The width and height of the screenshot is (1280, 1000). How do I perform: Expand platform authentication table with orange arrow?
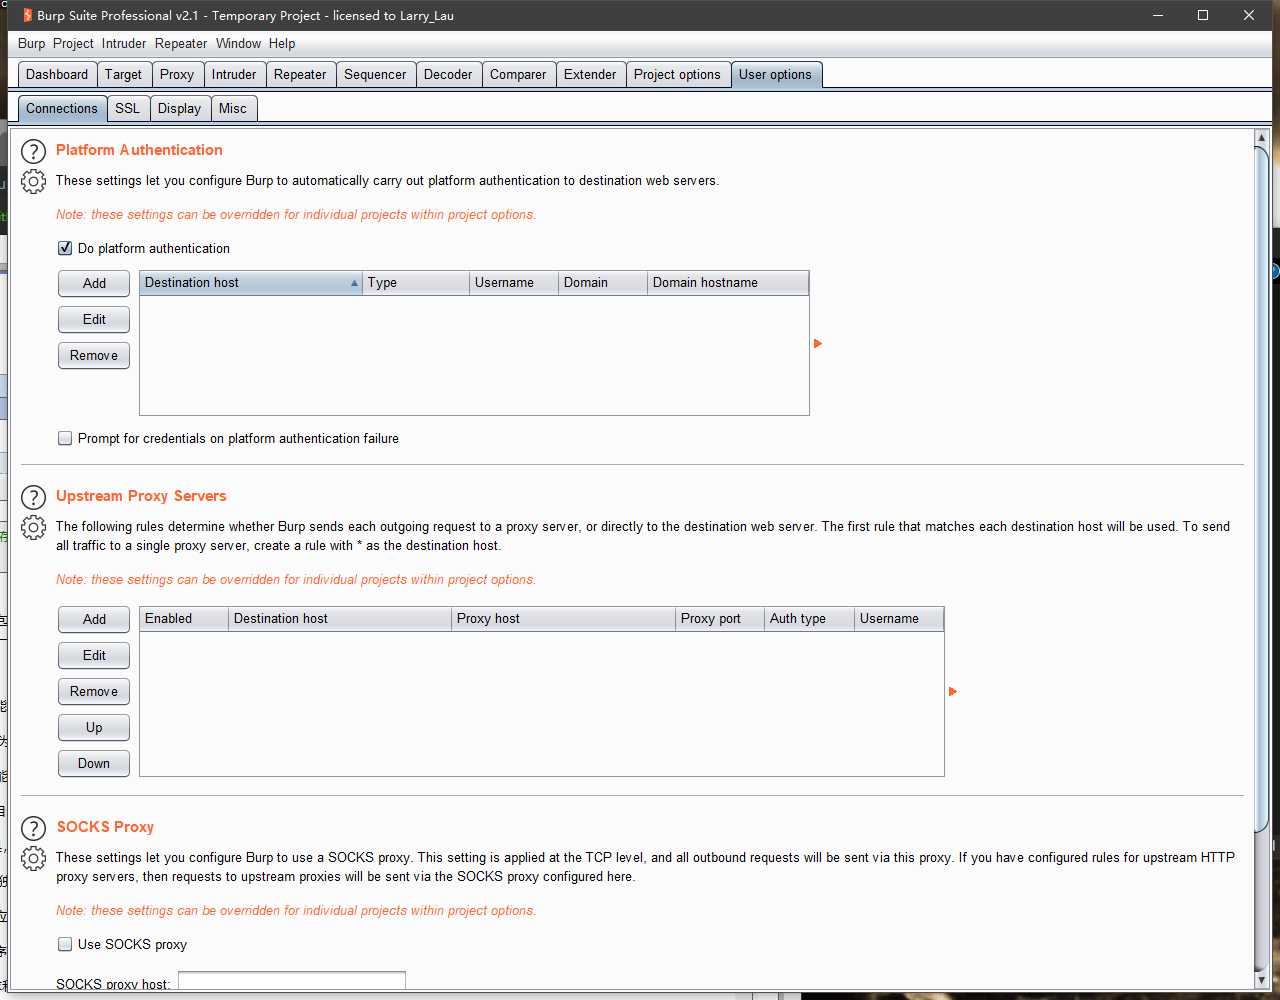(818, 343)
